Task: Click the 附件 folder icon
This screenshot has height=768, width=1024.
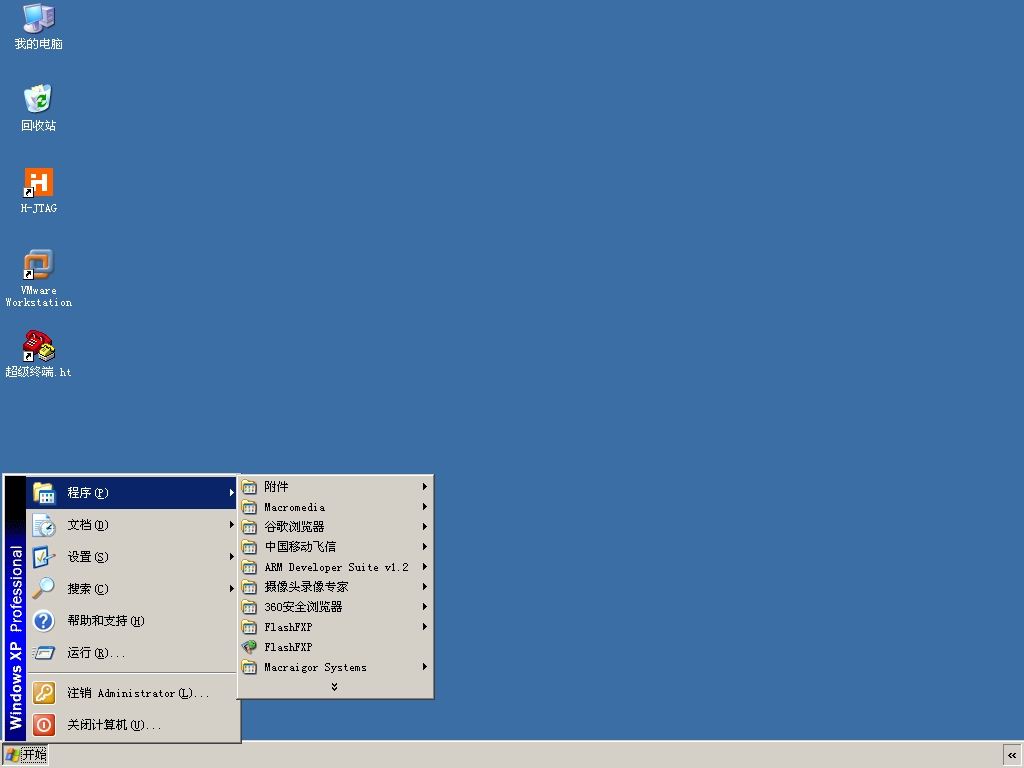Action: (249, 487)
